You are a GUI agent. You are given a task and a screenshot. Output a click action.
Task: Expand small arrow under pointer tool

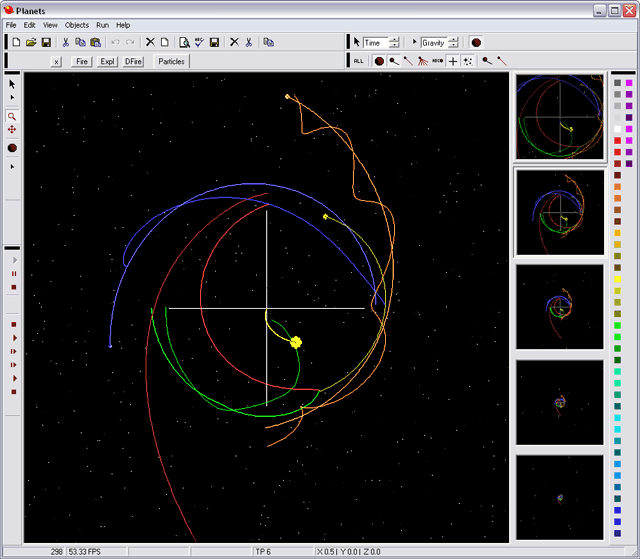[12, 98]
